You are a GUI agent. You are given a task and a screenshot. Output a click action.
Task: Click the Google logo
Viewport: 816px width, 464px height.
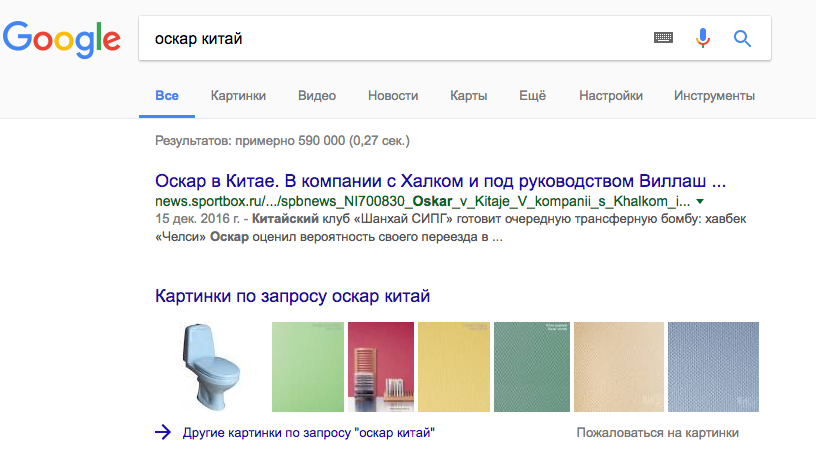tap(62, 40)
